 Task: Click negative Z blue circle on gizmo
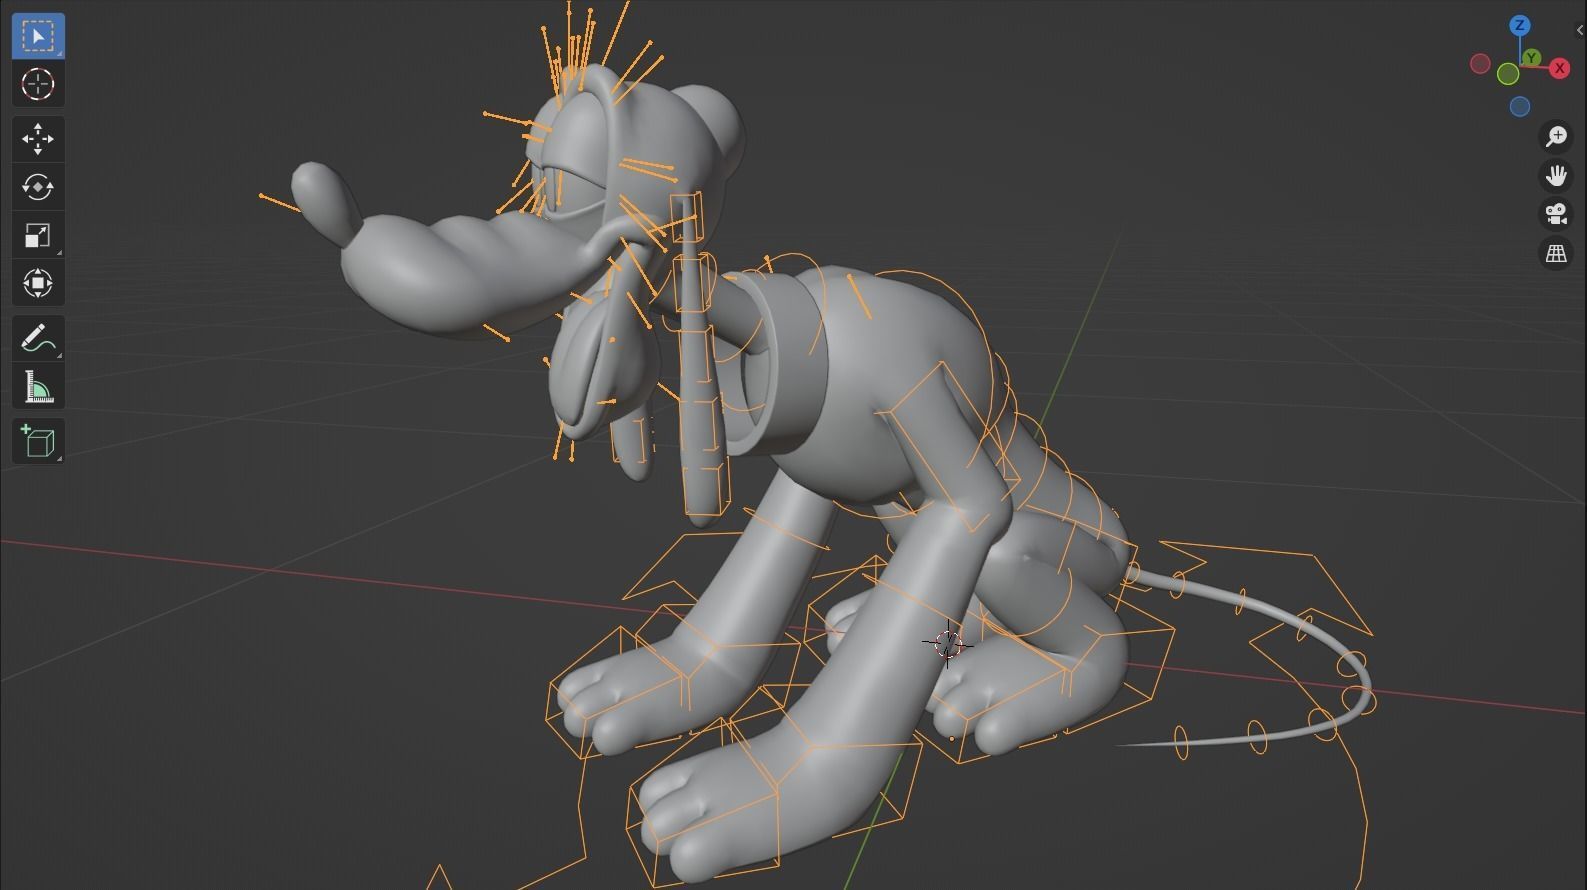1520,106
